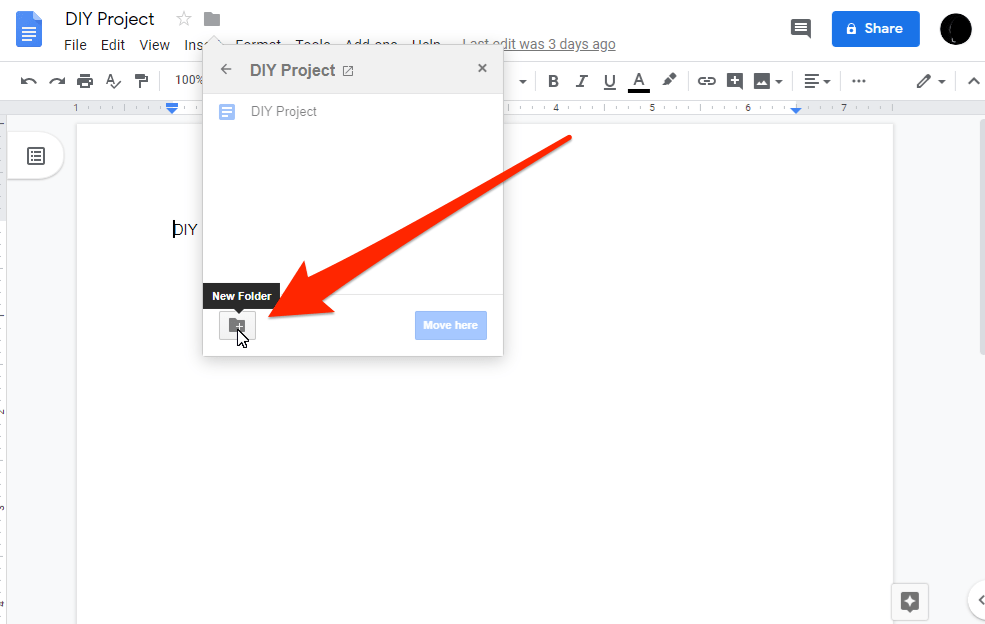Open the Insert image dropdown arrow
The width and height of the screenshot is (985, 624).
point(779,82)
